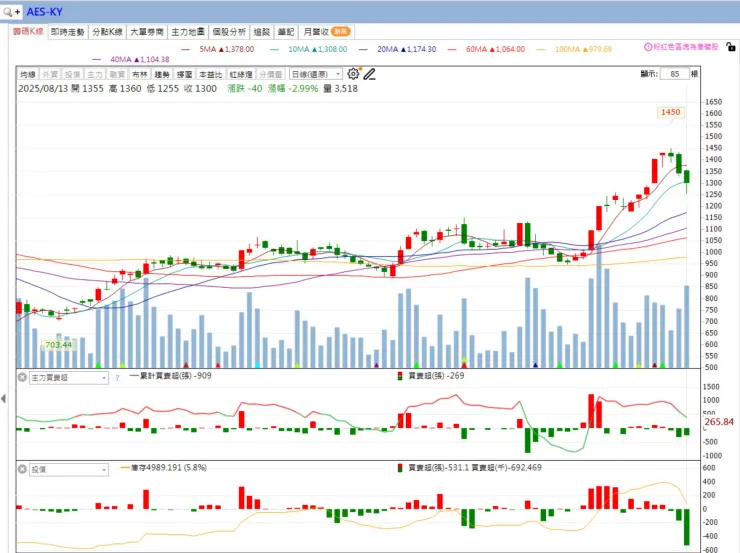Toggle the lock icon at top right
The height and width of the screenshot is (553, 740).
pyautogui.click(x=731, y=47)
